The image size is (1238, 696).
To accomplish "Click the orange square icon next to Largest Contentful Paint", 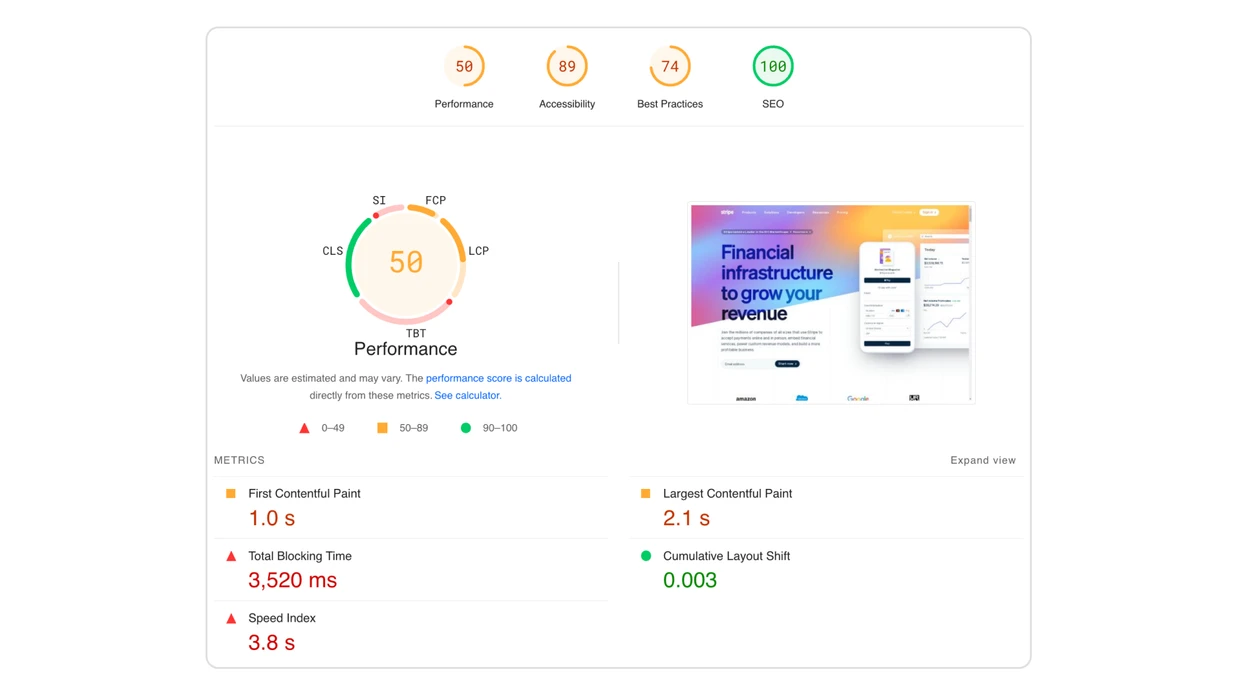I will (646, 493).
